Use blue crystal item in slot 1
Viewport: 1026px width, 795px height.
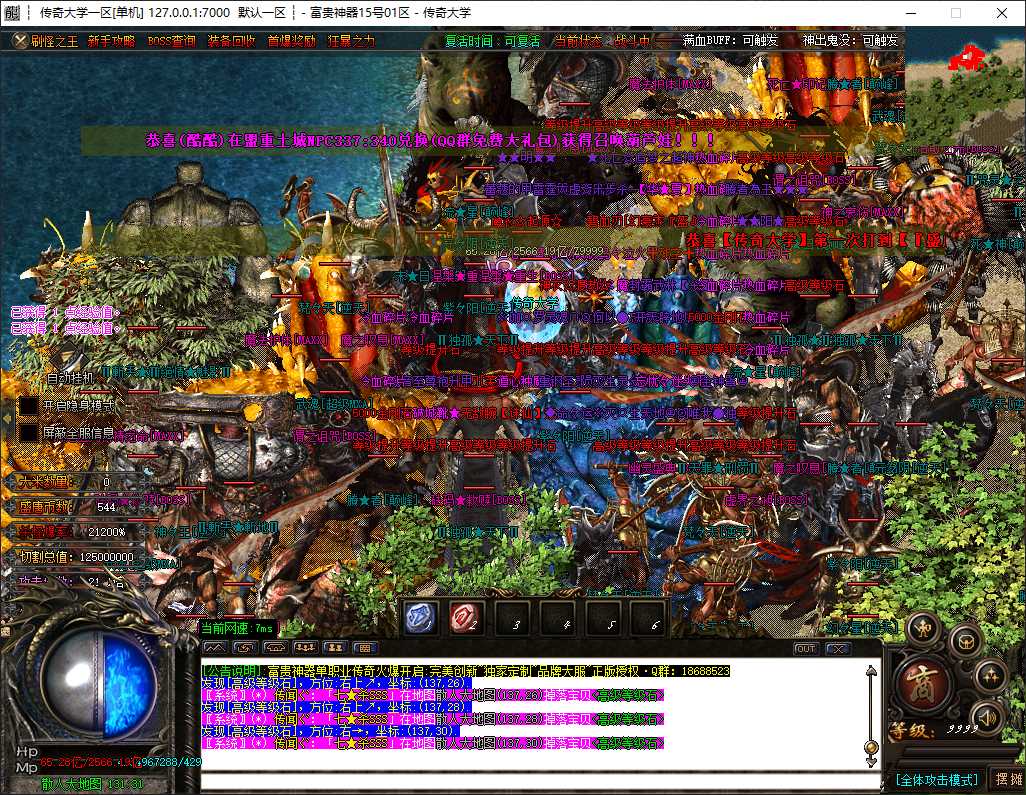[x=420, y=617]
